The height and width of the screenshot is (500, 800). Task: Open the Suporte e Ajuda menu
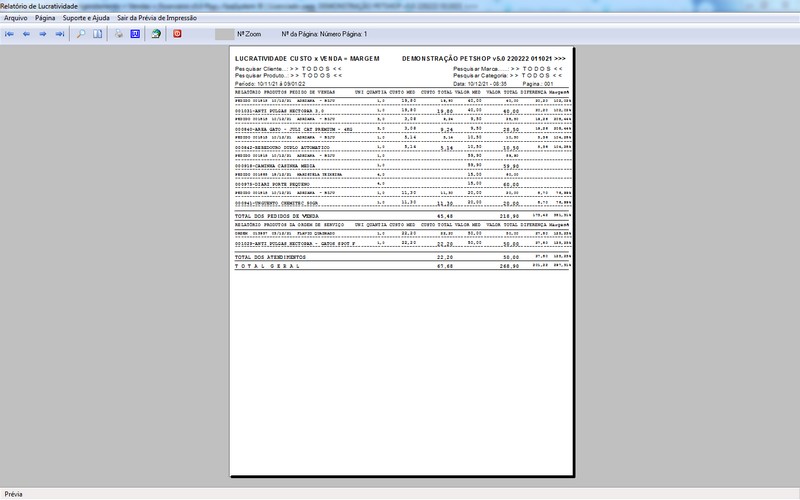(x=86, y=18)
